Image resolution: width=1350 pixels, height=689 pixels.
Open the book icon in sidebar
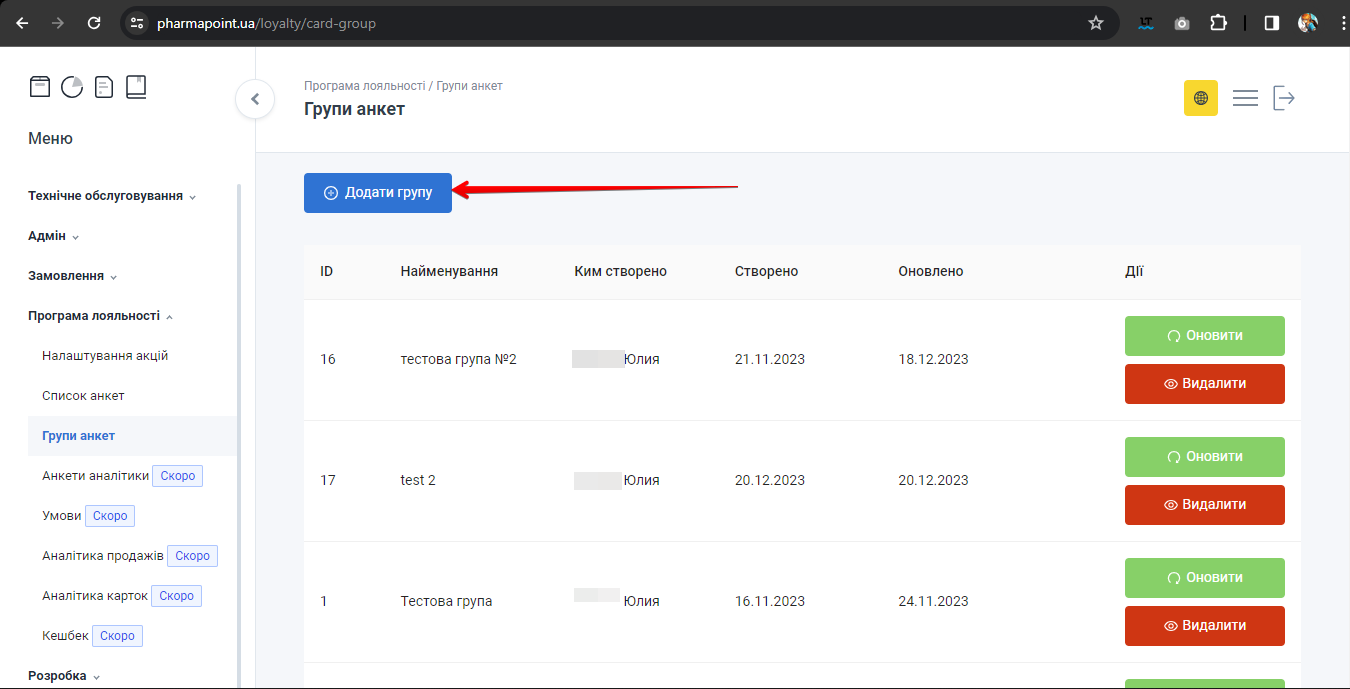coord(136,87)
